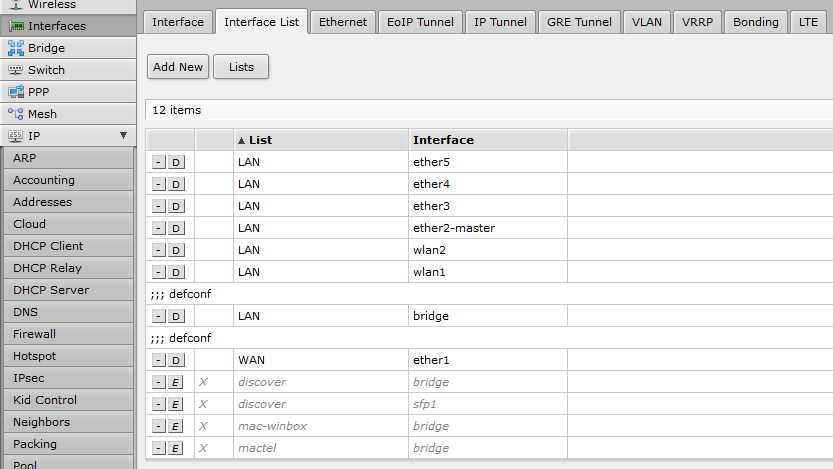The image size is (833, 469).
Task: Enable the discover bridge entry
Action: (x=175, y=382)
